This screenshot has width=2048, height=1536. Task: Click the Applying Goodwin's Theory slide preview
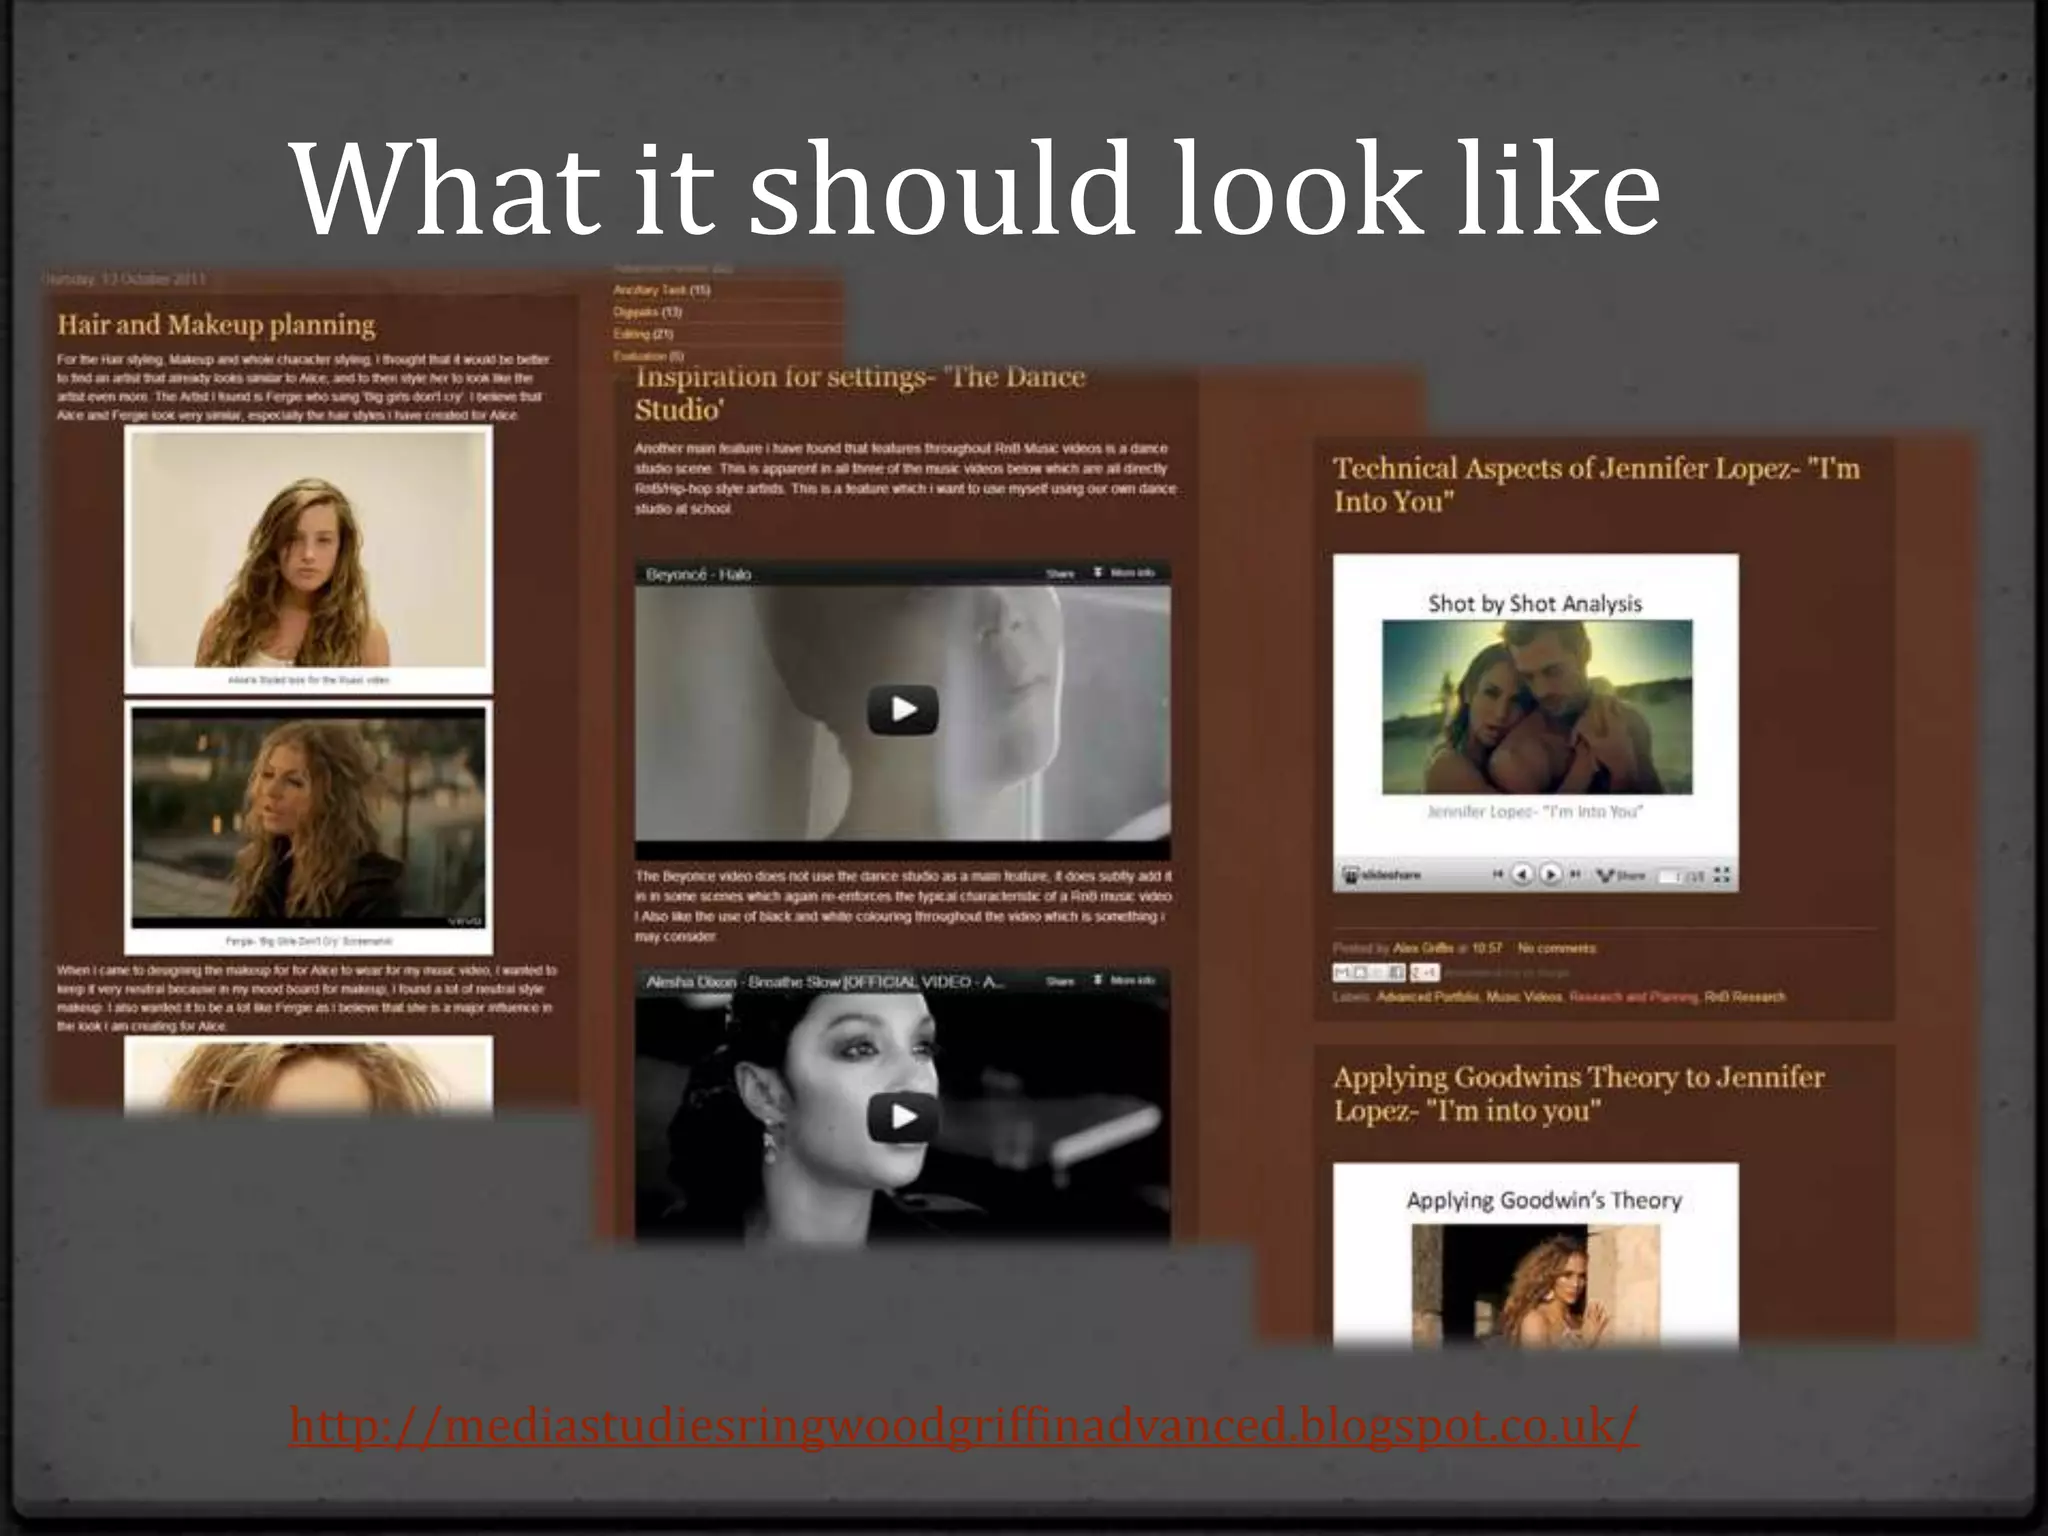[1536, 1256]
